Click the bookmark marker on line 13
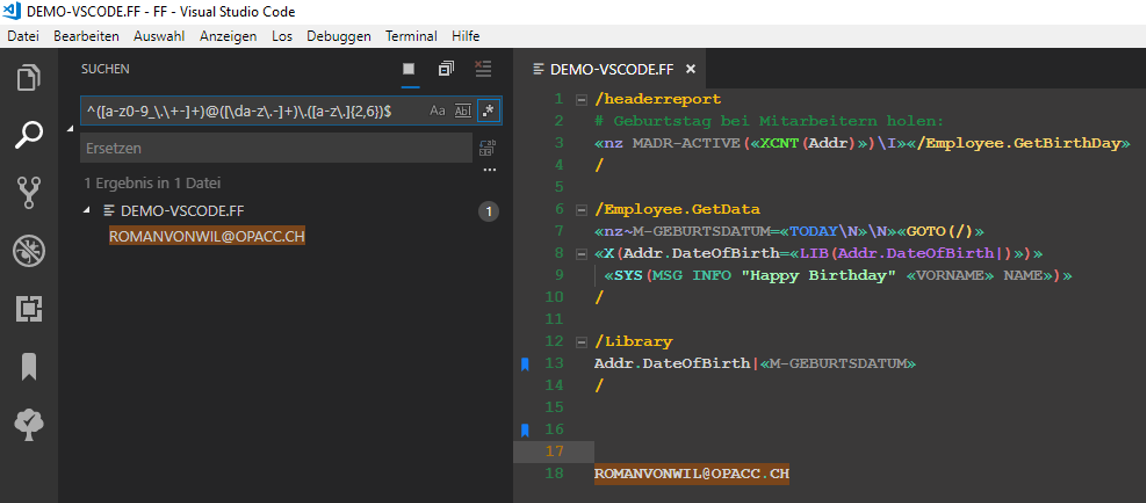 [x=524, y=363]
